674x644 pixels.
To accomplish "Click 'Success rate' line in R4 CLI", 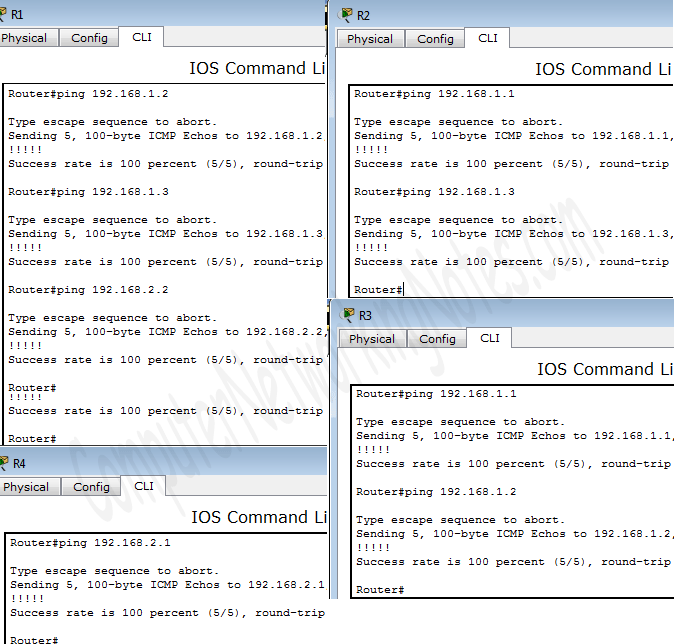I will pos(168,613).
